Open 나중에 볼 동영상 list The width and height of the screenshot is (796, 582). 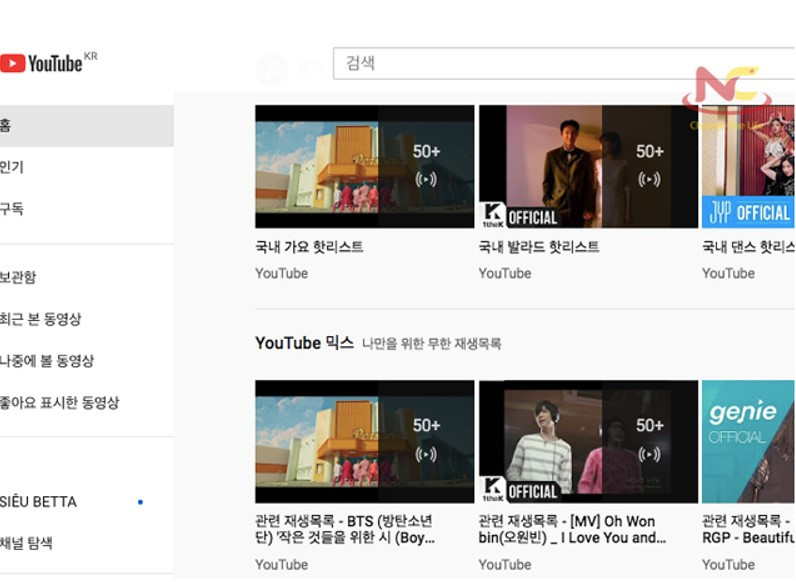click(x=47, y=361)
